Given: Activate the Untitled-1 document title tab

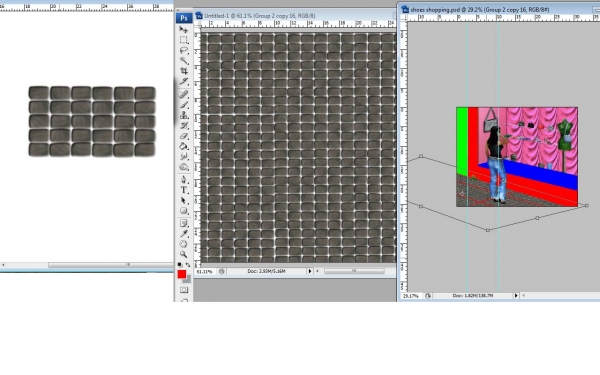Looking at the screenshot, I should 260,16.
